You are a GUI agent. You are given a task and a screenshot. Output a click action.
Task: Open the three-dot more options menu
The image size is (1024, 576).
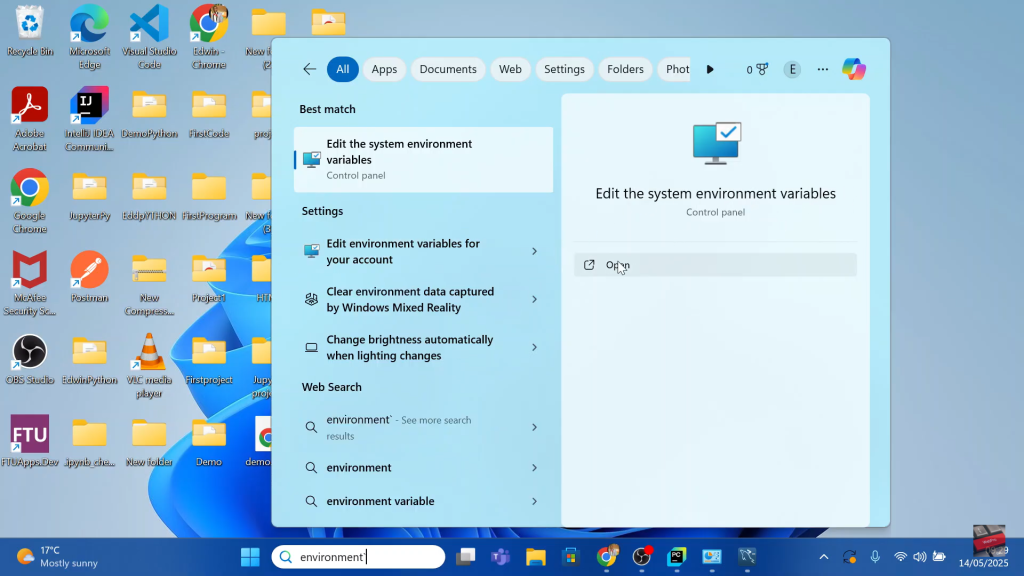(x=823, y=69)
